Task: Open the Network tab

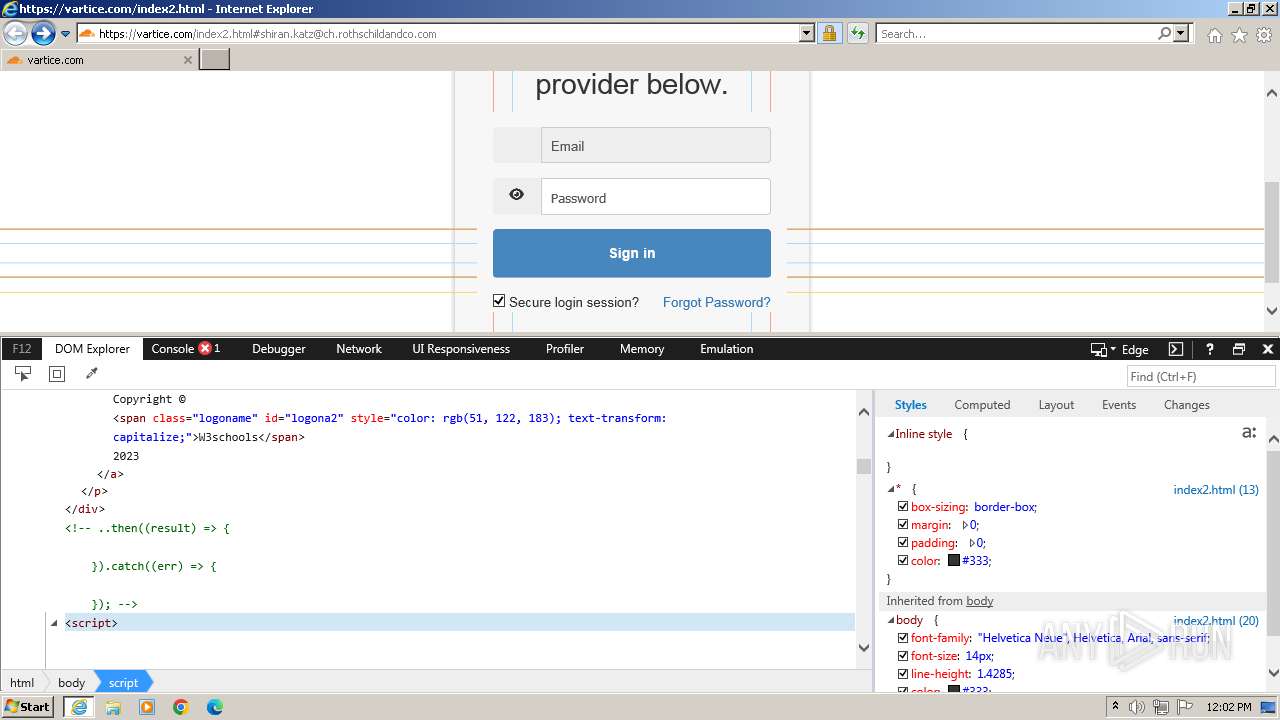Action: pyautogui.click(x=359, y=349)
